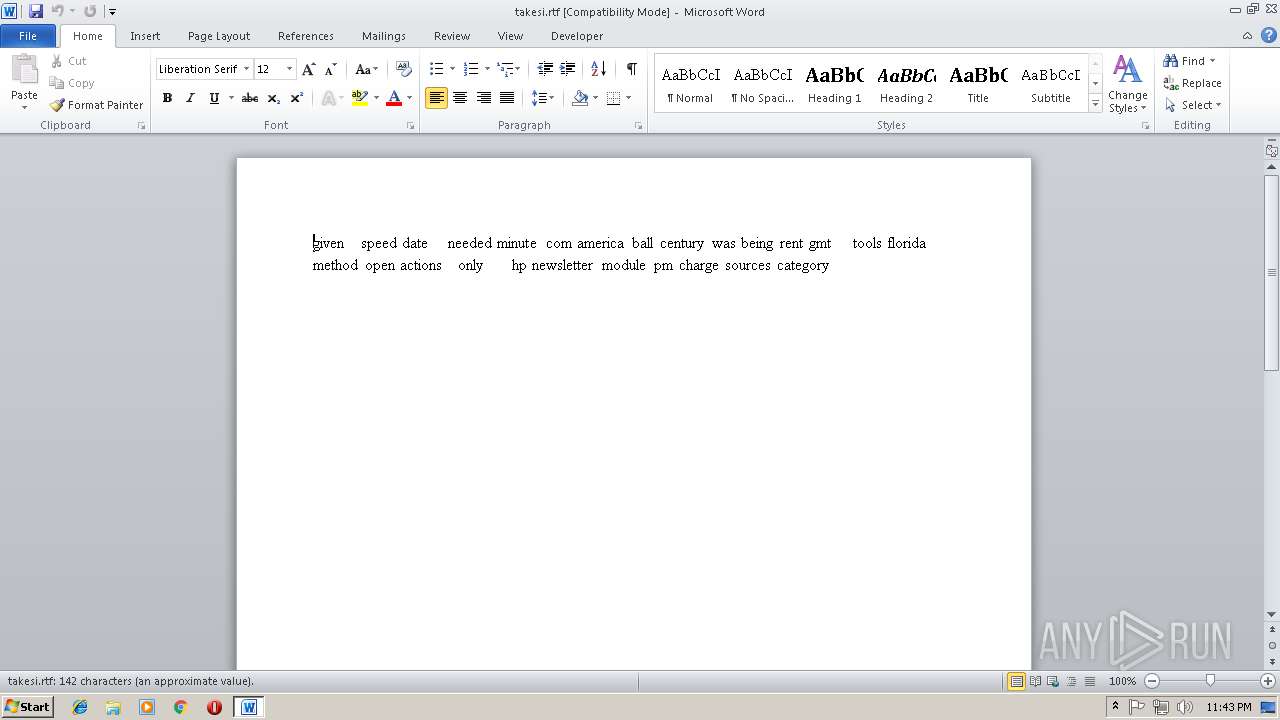Toggle Subscript formatting
The image size is (1280, 720).
pos(274,98)
